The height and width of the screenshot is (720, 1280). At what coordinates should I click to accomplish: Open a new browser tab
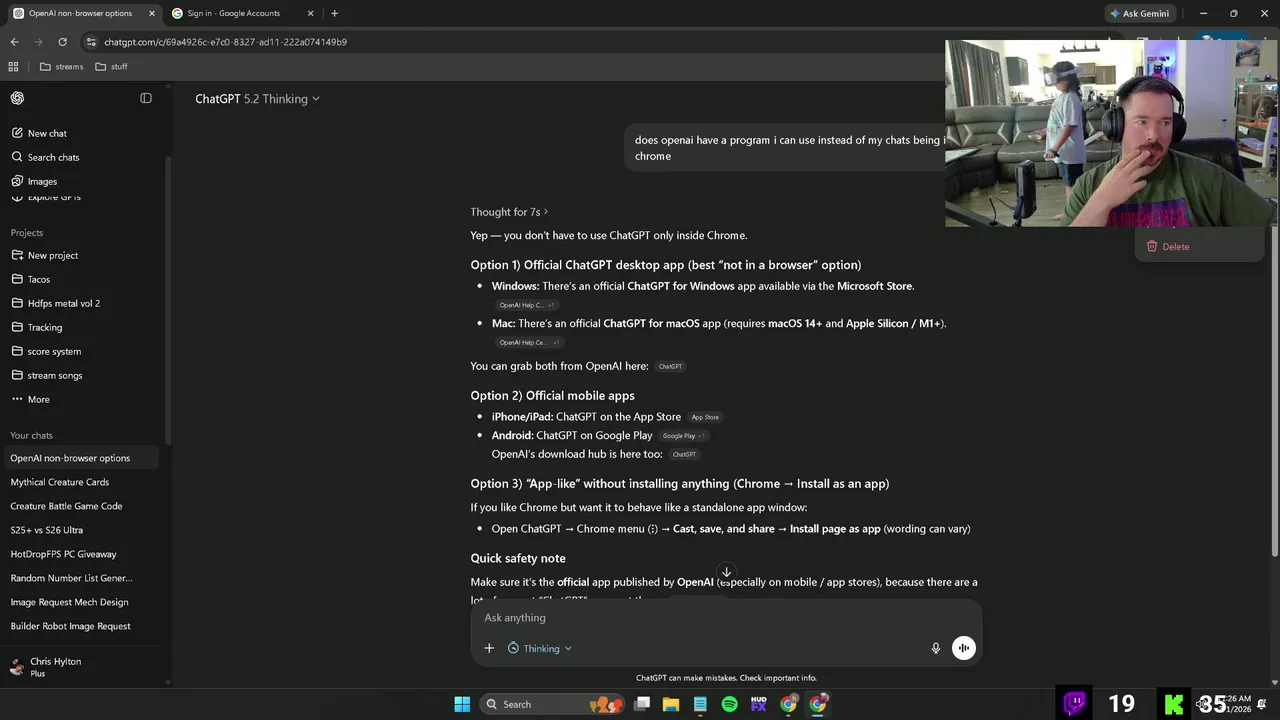click(x=334, y=13)
